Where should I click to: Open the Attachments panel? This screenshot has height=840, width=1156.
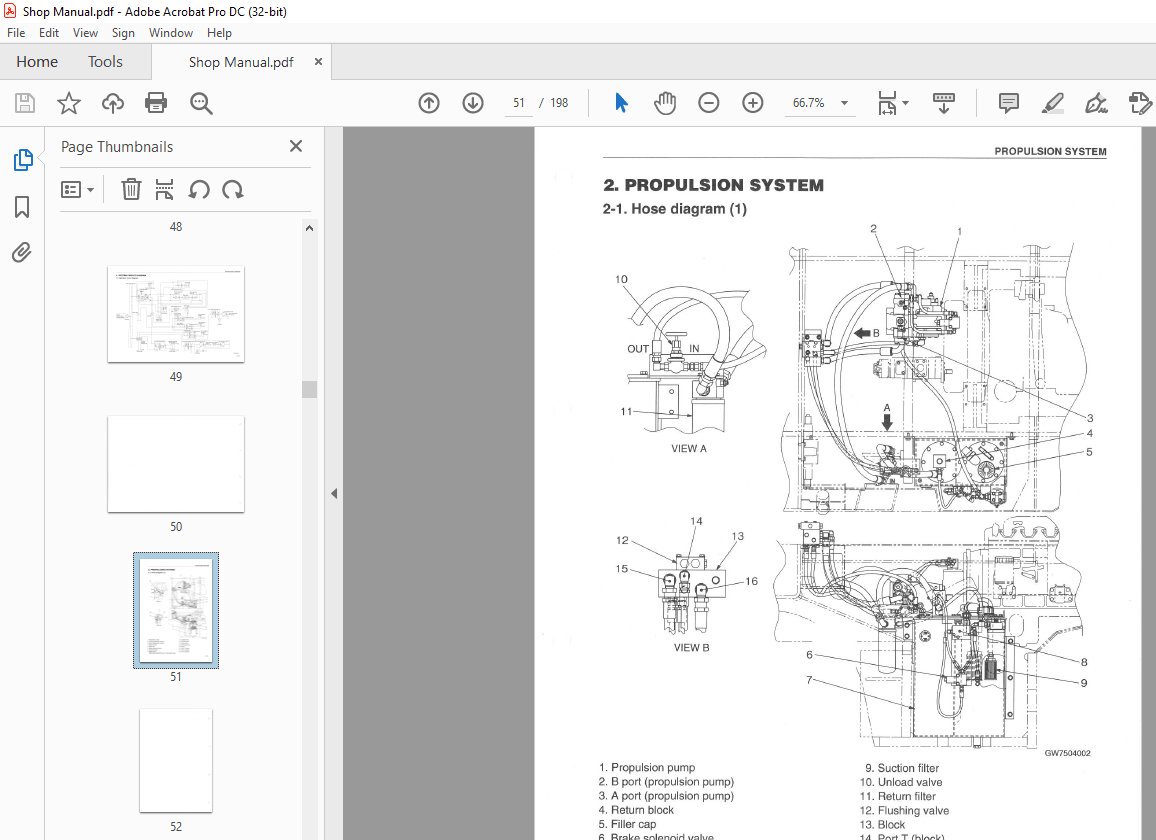21,252
